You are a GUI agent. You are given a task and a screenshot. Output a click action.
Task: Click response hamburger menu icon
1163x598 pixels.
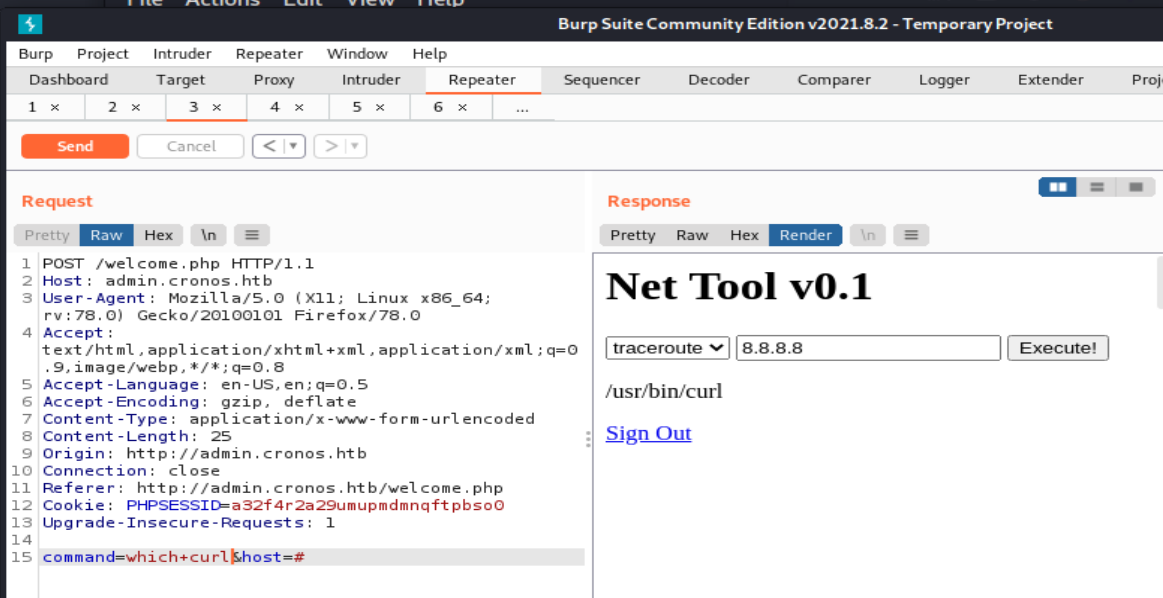click(910, 235)
